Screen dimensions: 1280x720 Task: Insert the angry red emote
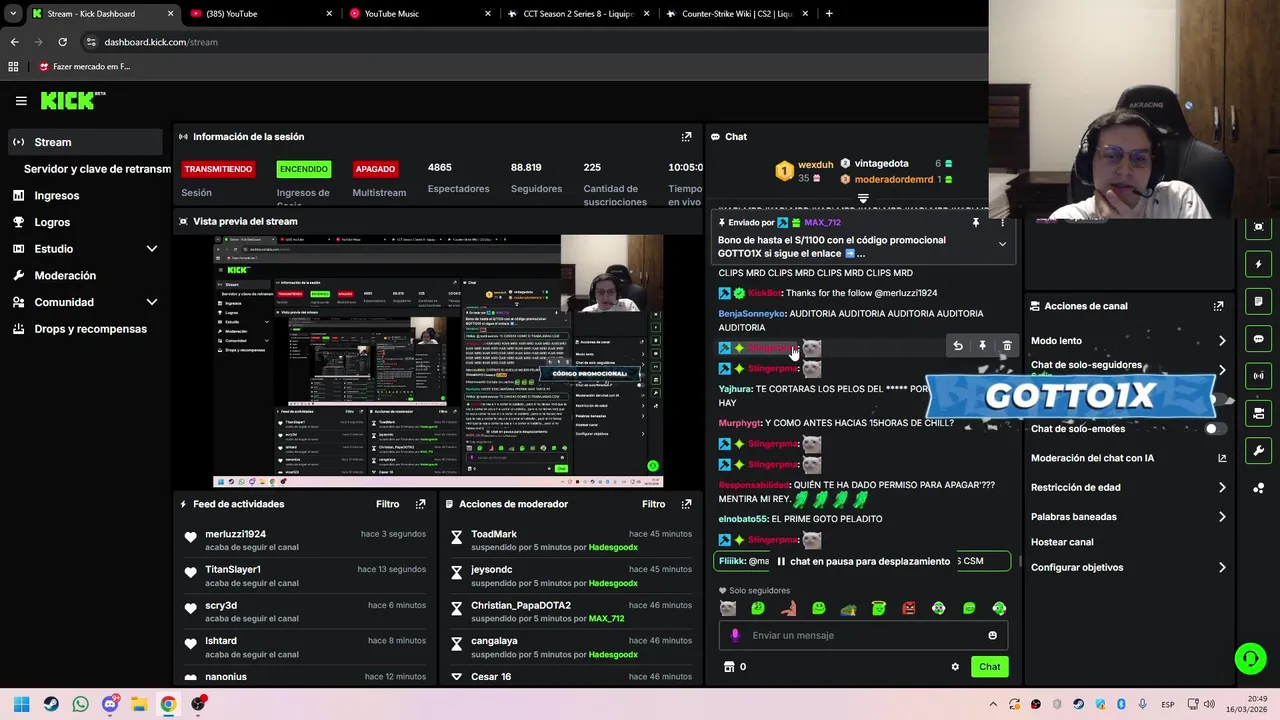[x=909, y=608]
